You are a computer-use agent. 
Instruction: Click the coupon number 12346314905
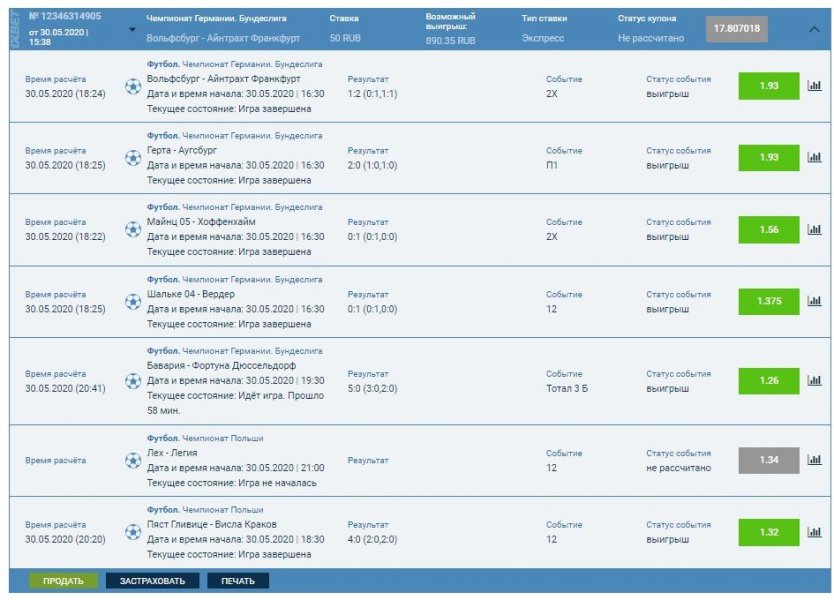tap(68, 14)
